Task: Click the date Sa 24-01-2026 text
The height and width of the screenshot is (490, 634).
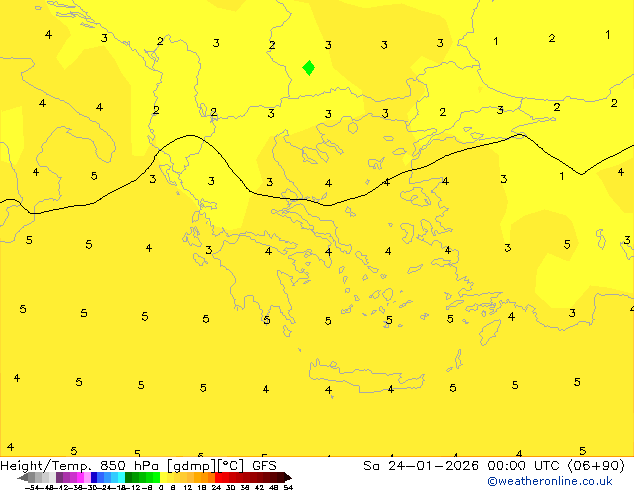Action: click(x=418, y=465)
